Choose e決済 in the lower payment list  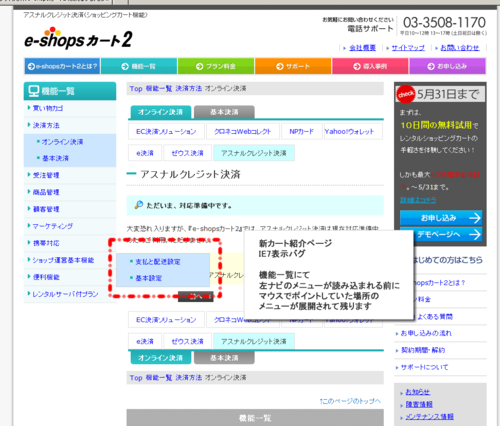click(x=145, y=341)
